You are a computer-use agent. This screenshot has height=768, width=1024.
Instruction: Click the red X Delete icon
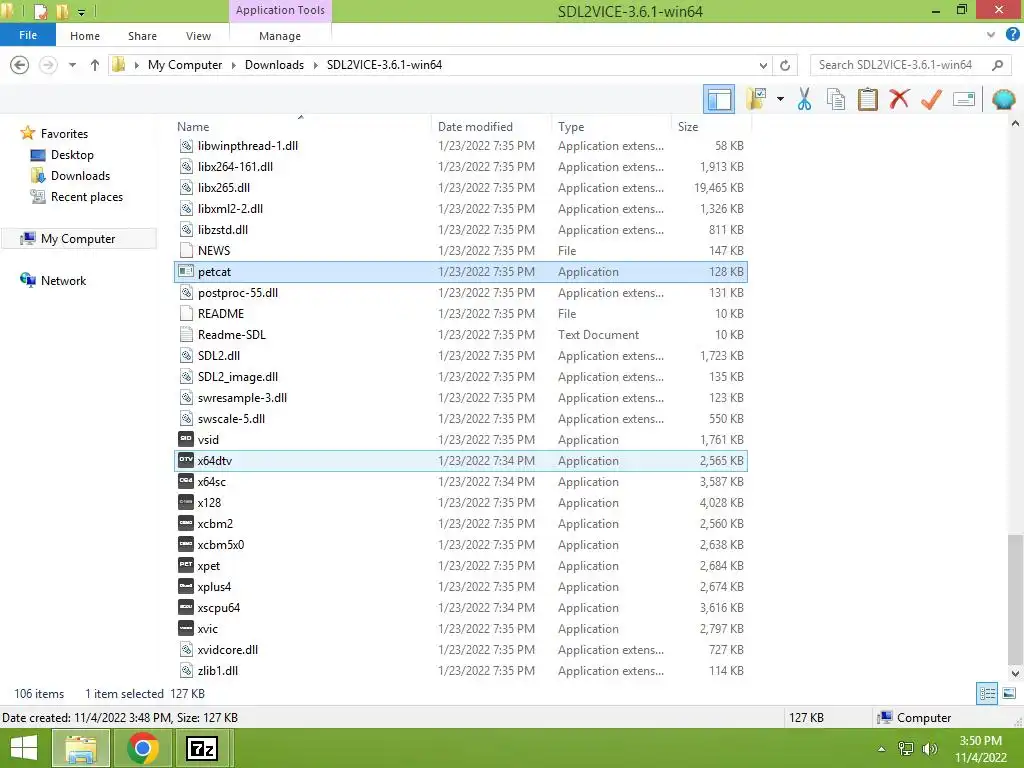[x=899, y=99]
